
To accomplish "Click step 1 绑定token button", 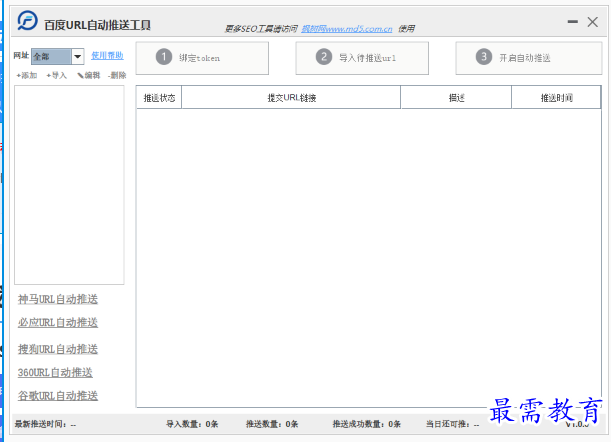I will pos(202,58).
